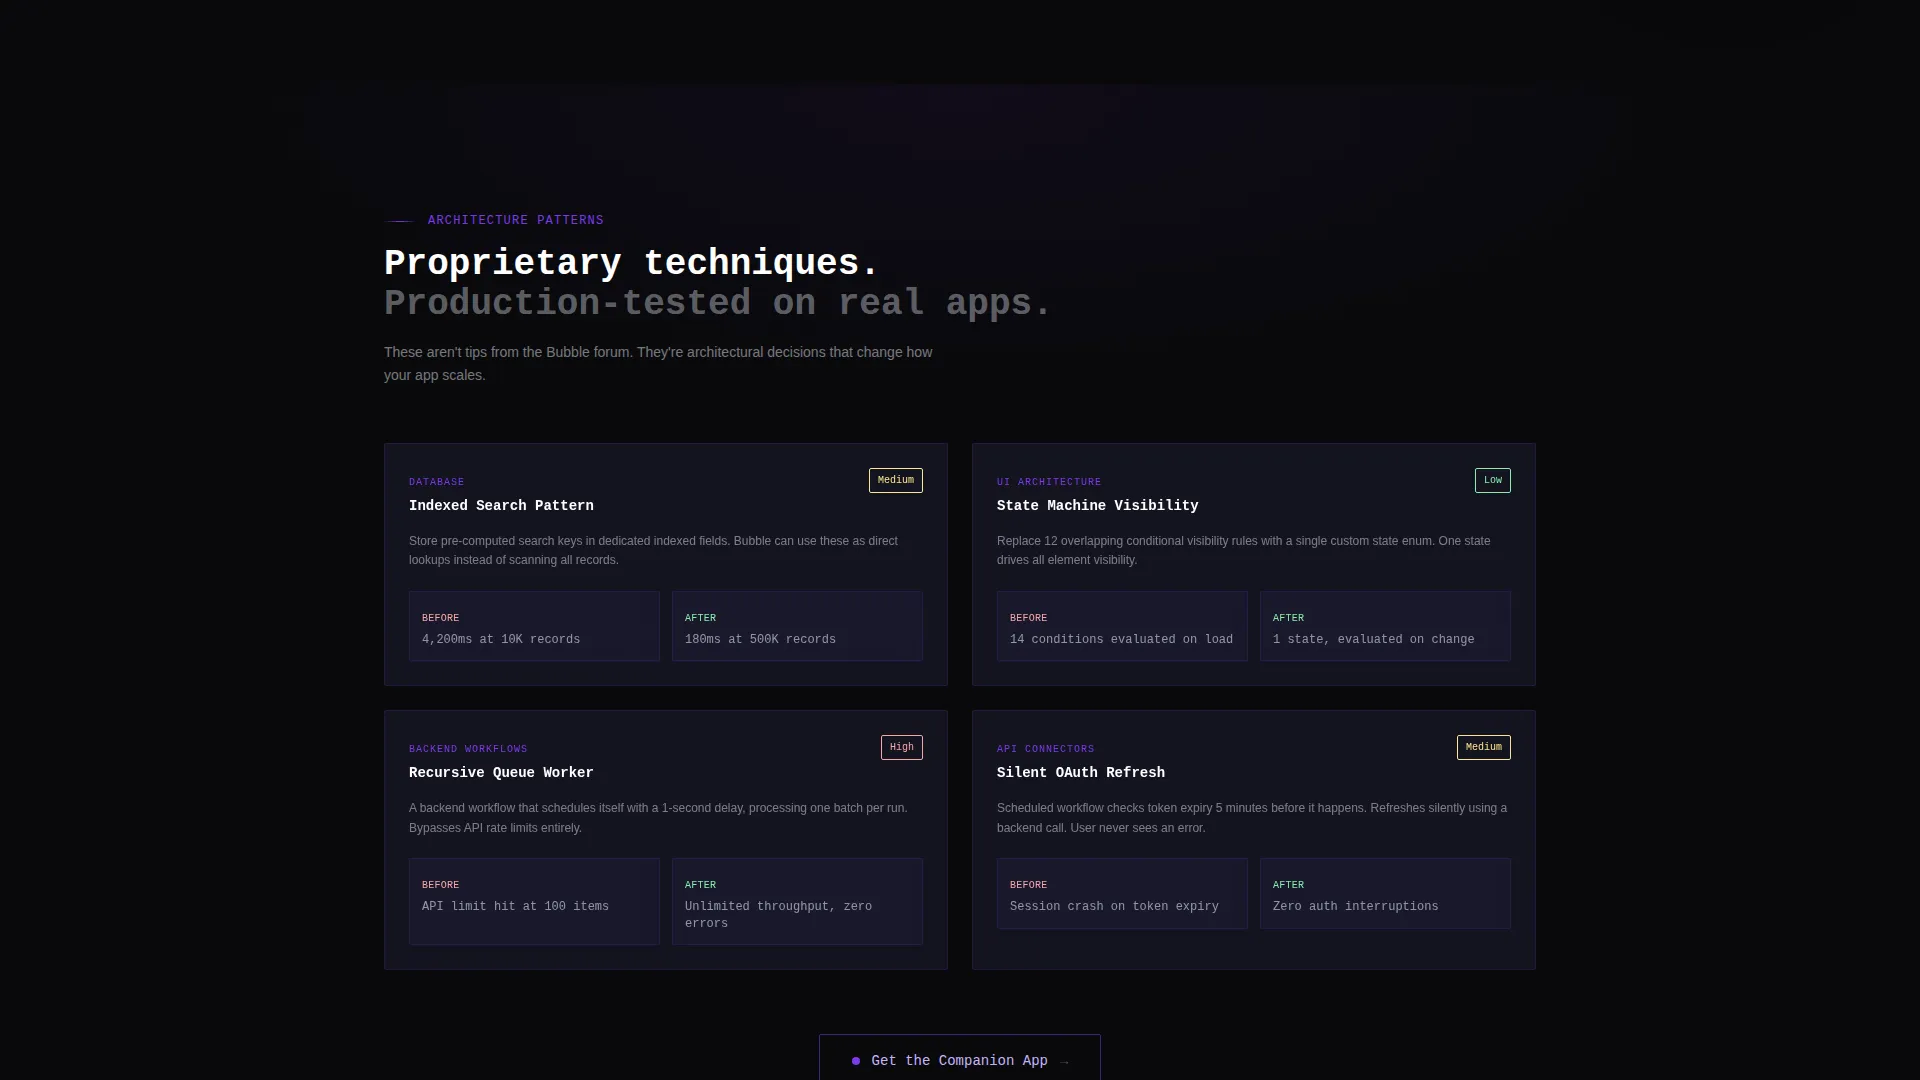Click AFTER label in State Machine Visibility card

[x=1288, y=618]
